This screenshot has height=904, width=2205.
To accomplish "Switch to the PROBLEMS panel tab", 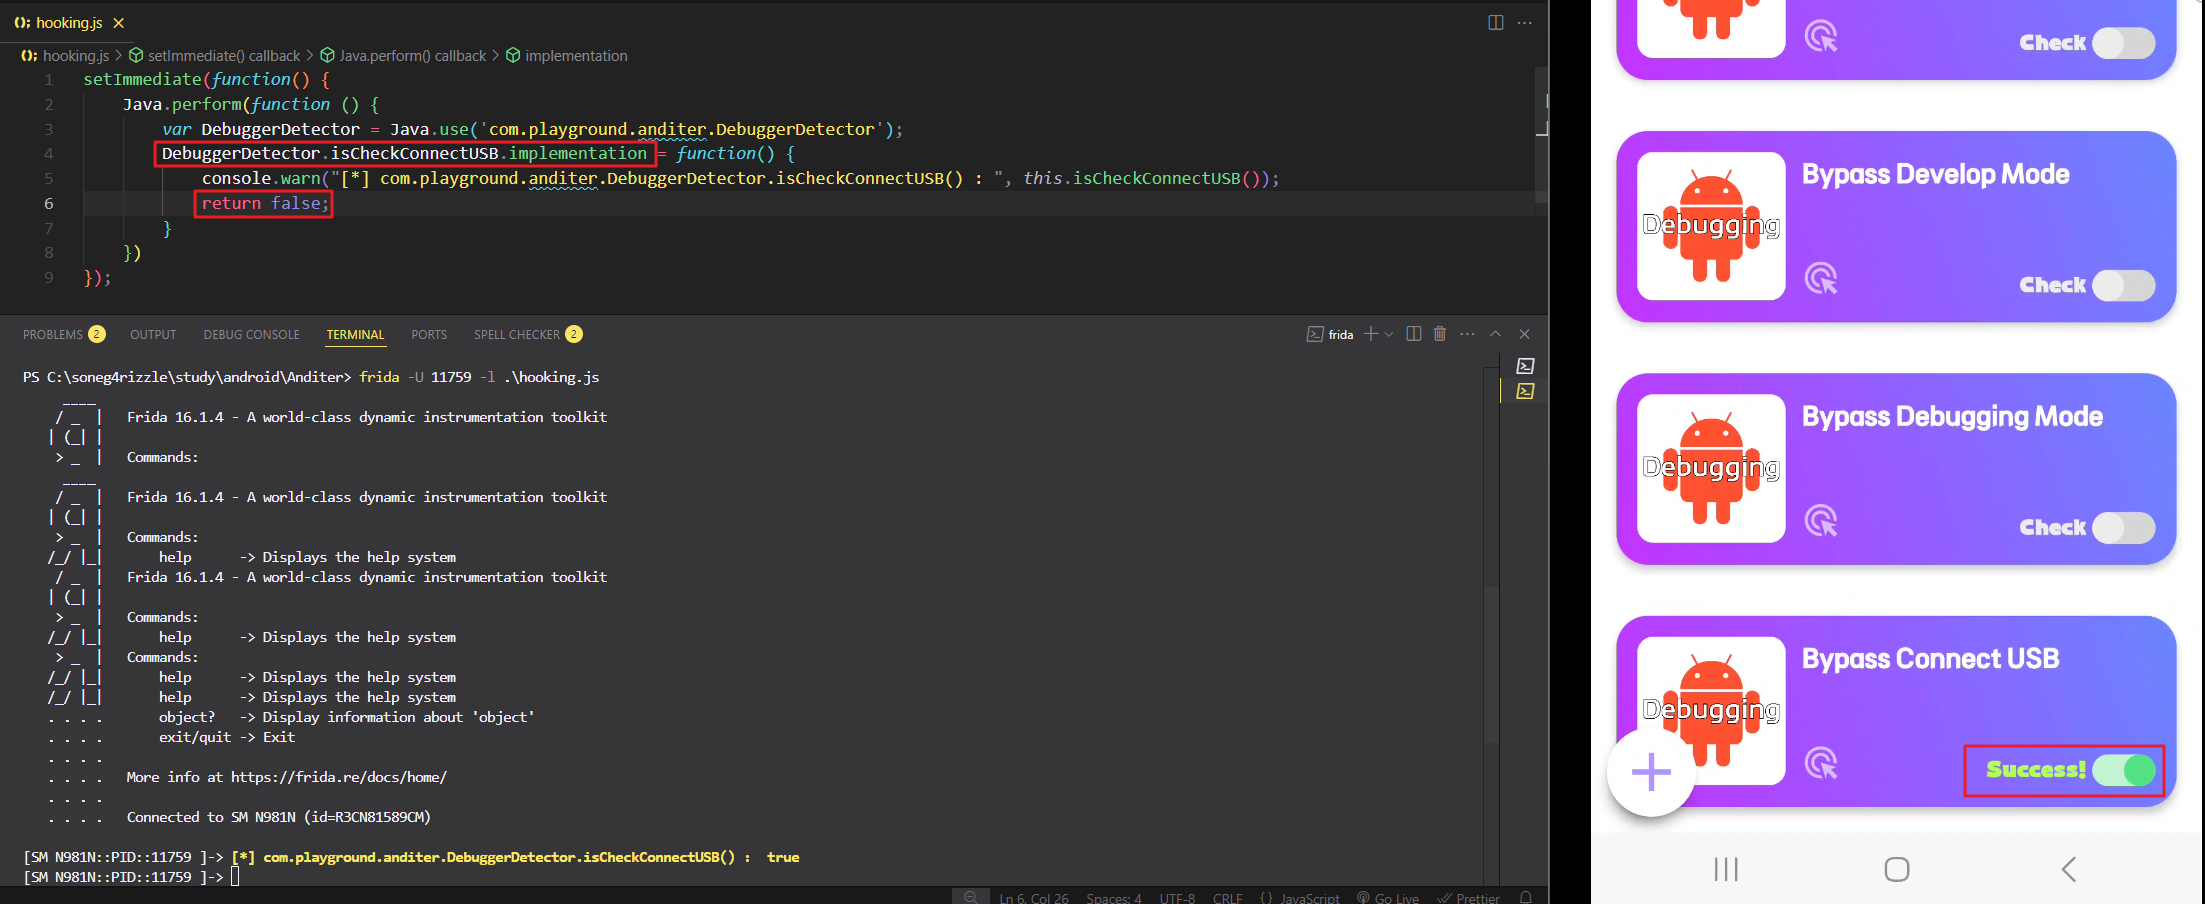I will click(64, 335).
